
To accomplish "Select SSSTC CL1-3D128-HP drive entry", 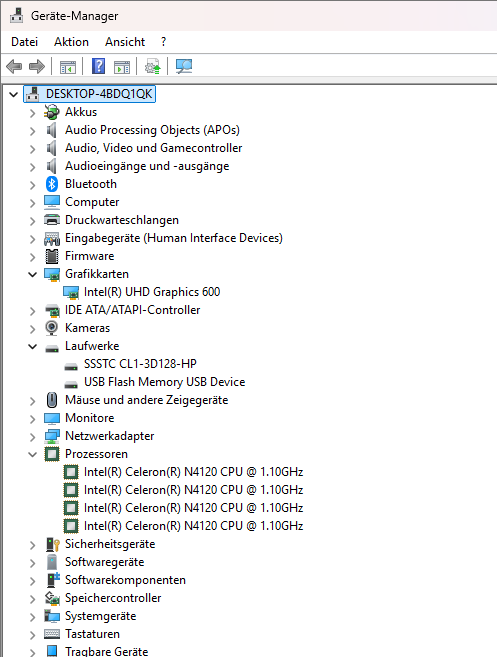I will (140, 364).
